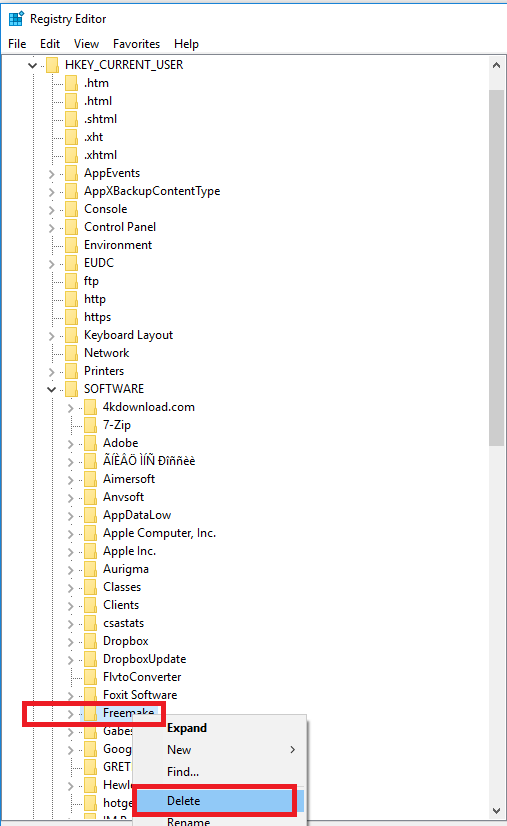Click the scrollbar up arrow

pos(496,65)
